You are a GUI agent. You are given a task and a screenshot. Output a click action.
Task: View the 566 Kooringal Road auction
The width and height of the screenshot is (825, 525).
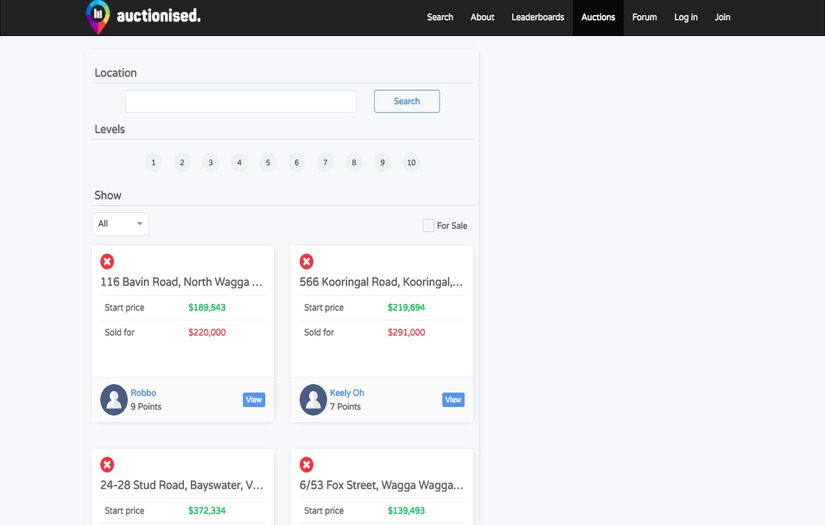pyautogui.click(x=453, y=400)
